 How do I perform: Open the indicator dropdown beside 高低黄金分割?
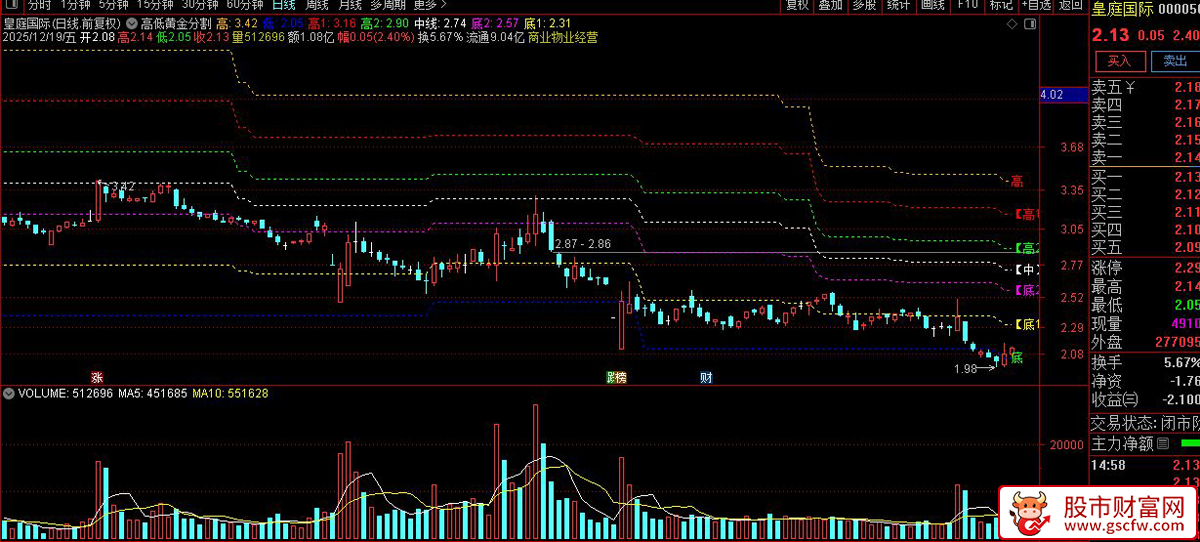click(133, 22)
